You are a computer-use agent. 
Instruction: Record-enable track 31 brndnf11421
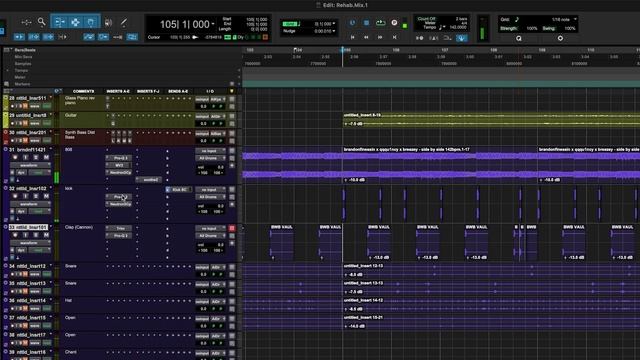click(15, 157)
